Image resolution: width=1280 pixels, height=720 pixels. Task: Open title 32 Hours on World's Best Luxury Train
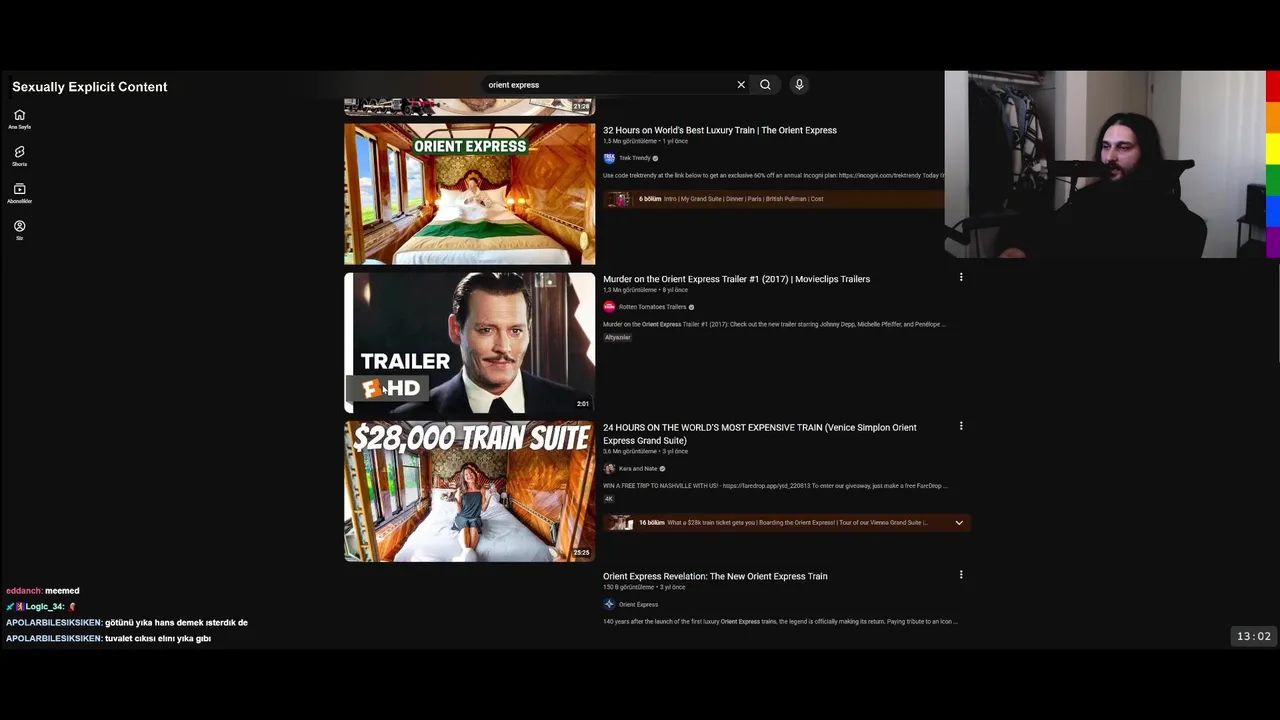click(x=720, y=130)
